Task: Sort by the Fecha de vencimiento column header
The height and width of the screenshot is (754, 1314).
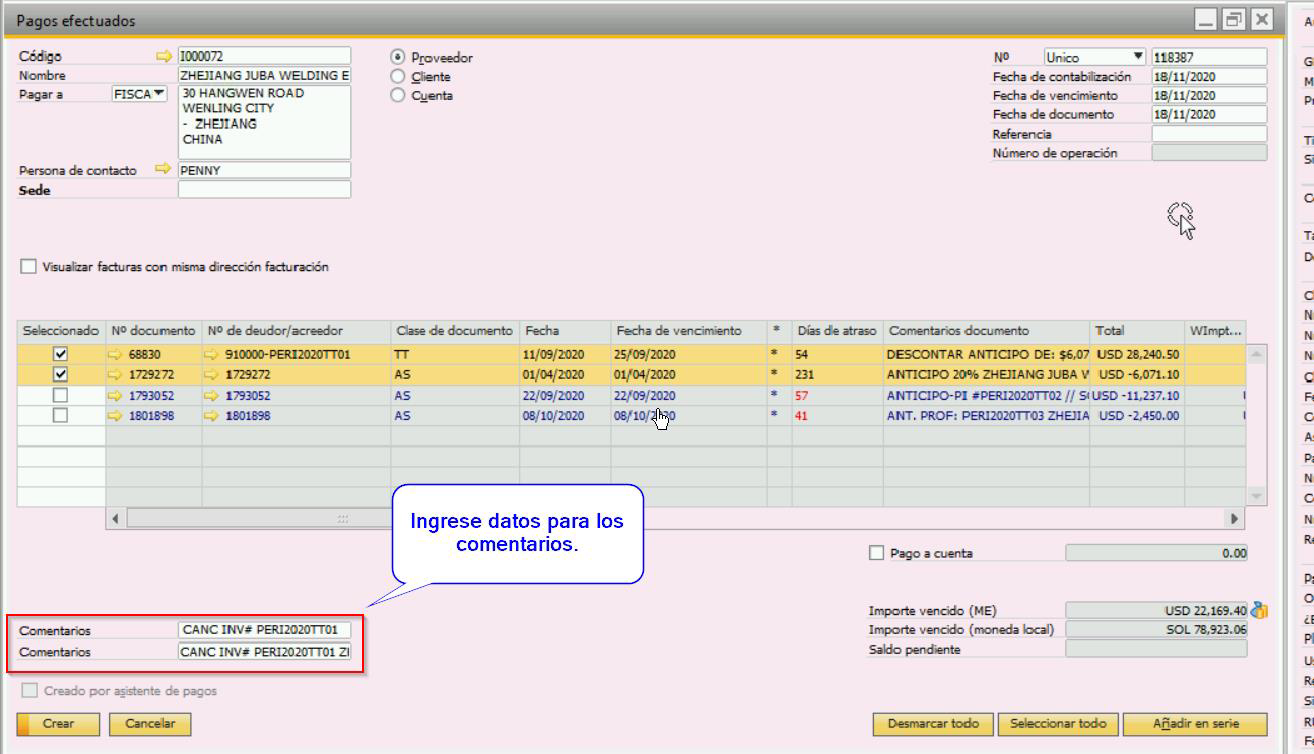Action: tap(688, 331)
